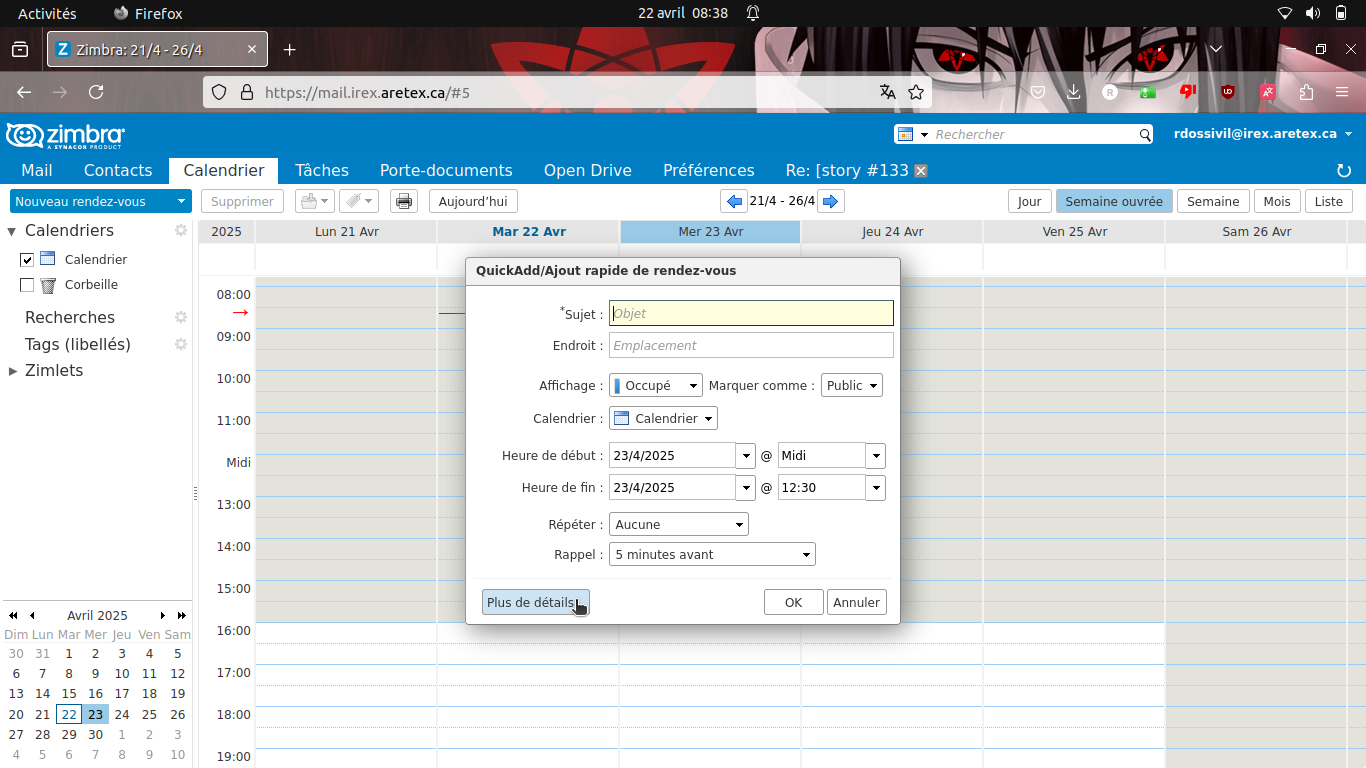1366x768 pixels.
Task: Open system notifications bell icon
Action: [753, 13]
